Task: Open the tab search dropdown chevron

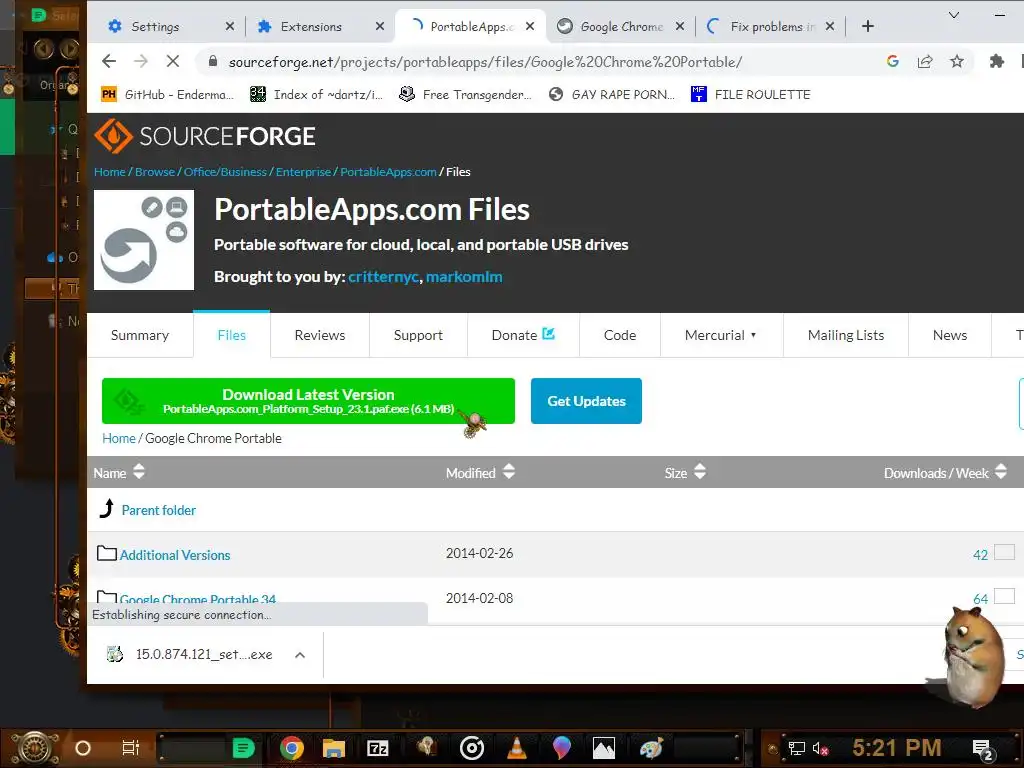Action: tap(954, 15)
